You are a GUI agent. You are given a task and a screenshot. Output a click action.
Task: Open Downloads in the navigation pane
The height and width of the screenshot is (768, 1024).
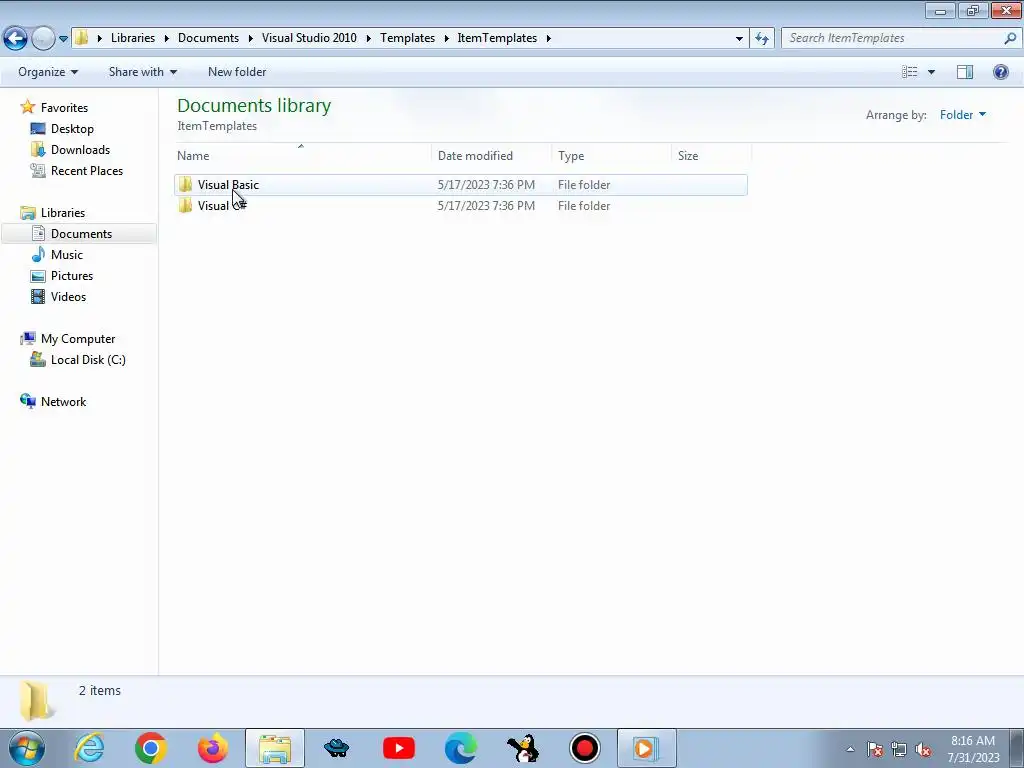click(x=80, y=150)
